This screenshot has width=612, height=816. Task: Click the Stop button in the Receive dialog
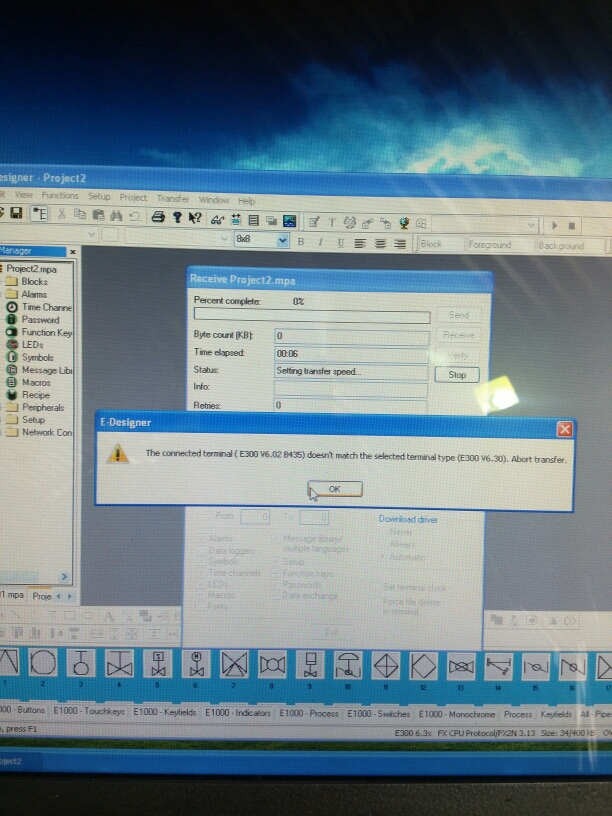[457, 375]
